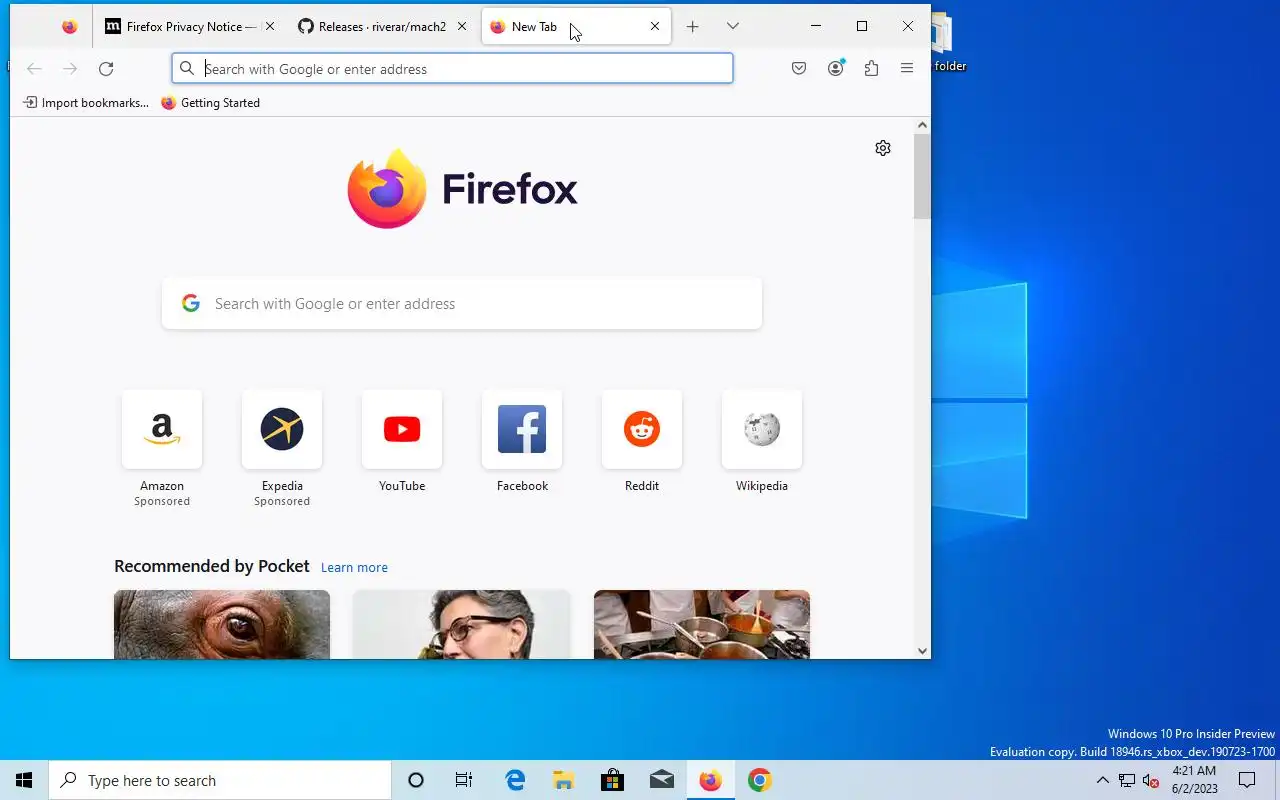Screen dimensions: 1280x800
Task: Close the Firefox Privacy Notice tab
Action: click(x=269, y=27)
